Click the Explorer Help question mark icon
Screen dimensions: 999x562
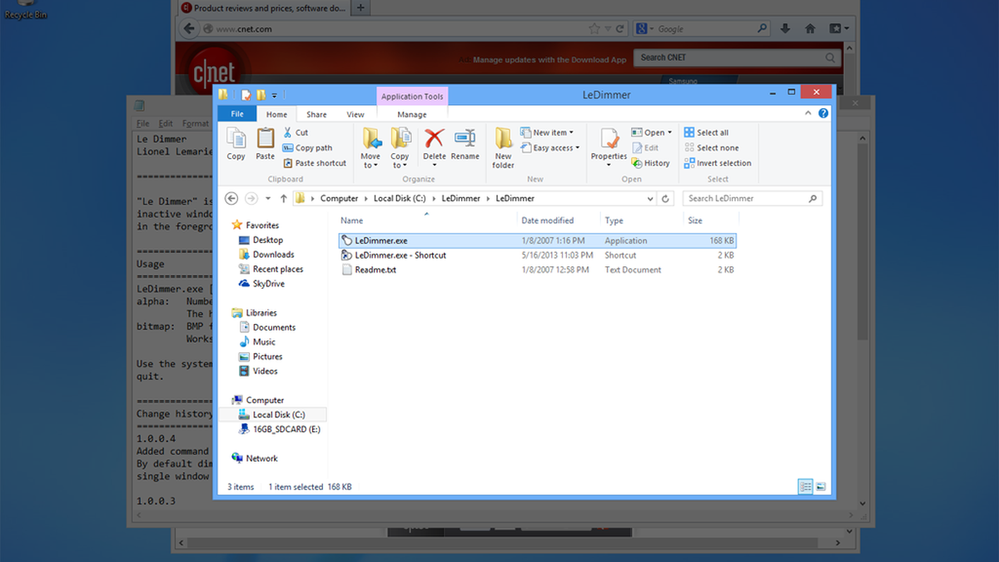pyautogui.click(x=823, y=113)
